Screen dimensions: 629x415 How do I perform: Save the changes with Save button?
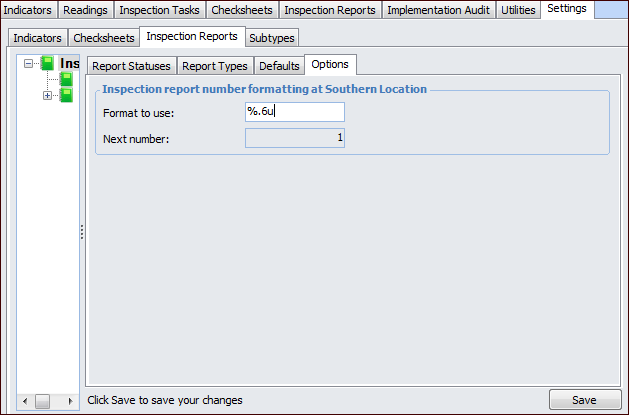point(584,400)
